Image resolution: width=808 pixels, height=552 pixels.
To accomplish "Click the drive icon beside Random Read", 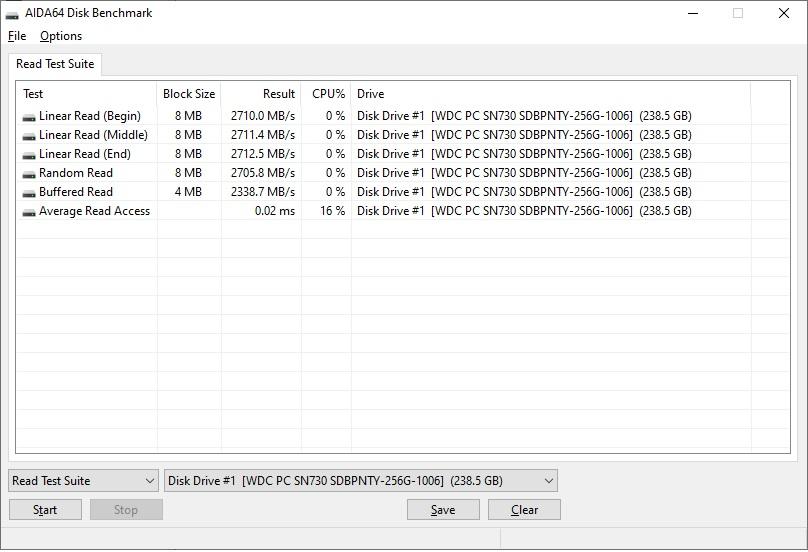I will point(29,173).
